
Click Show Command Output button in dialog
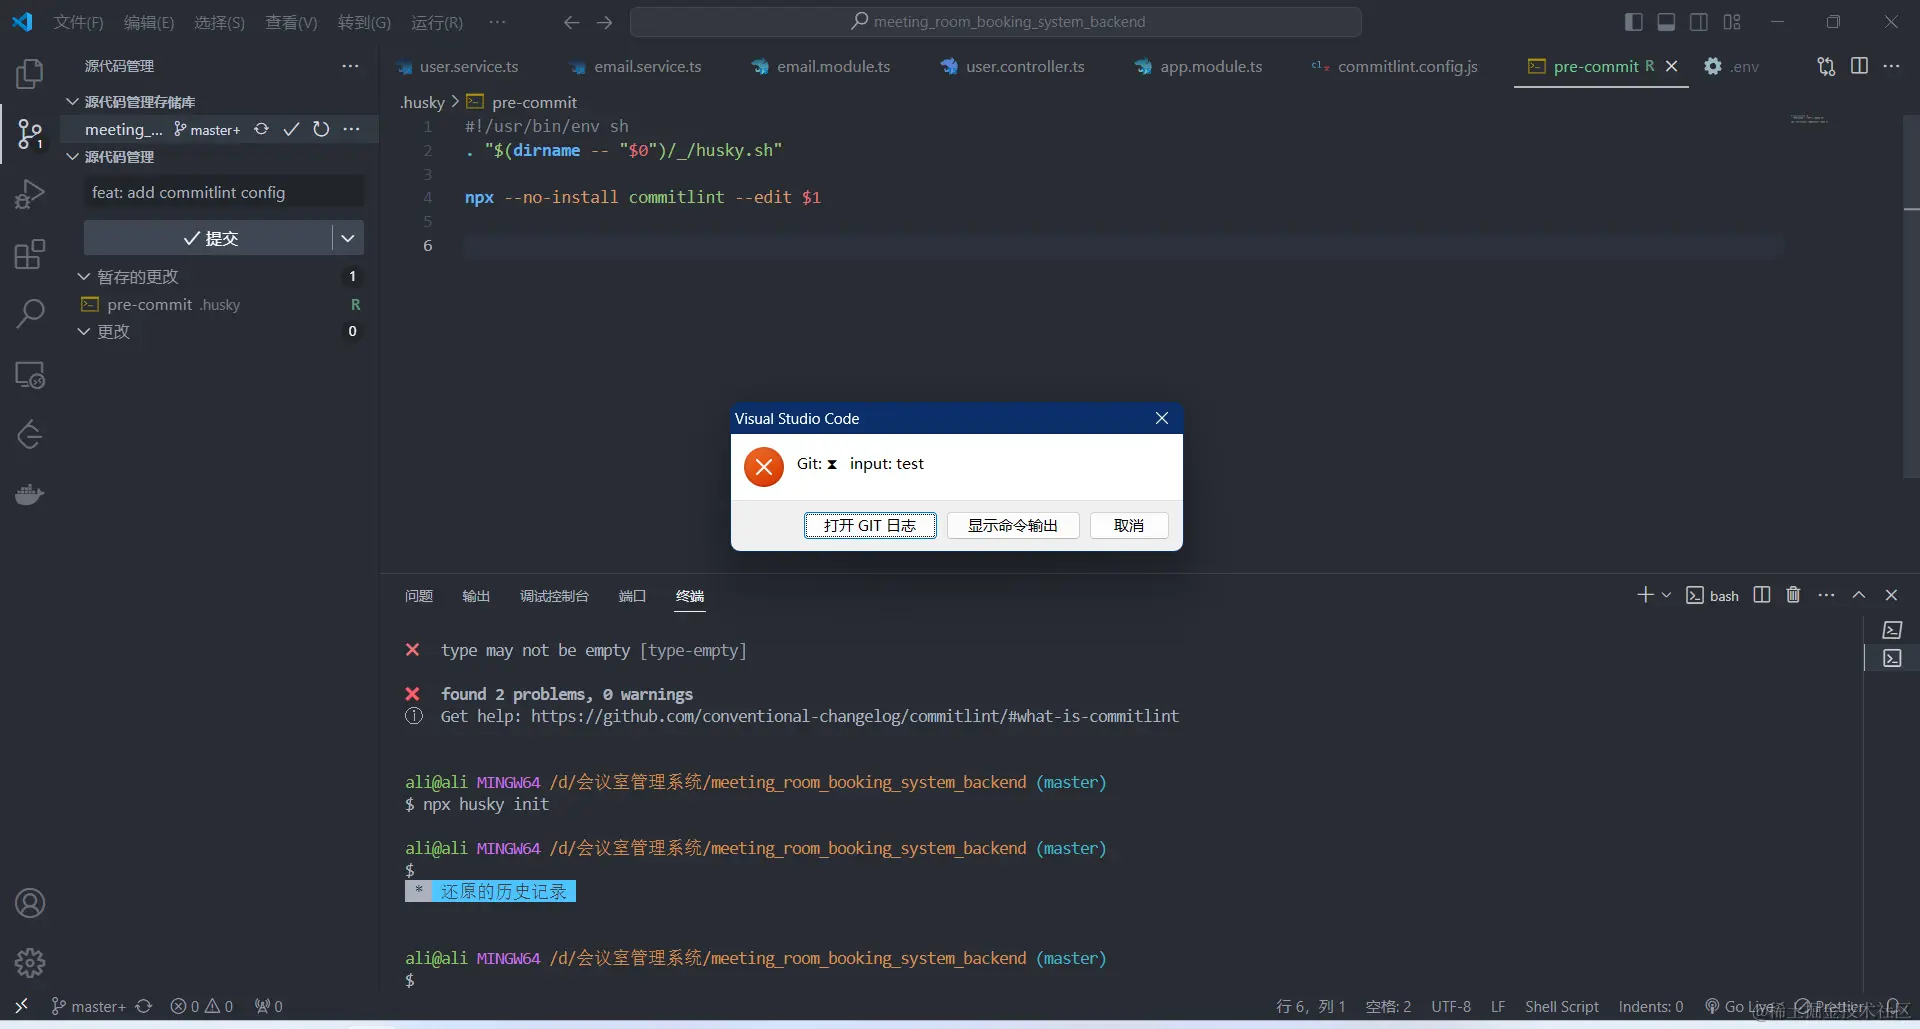pyautogui.click(x=1013, y=525)
